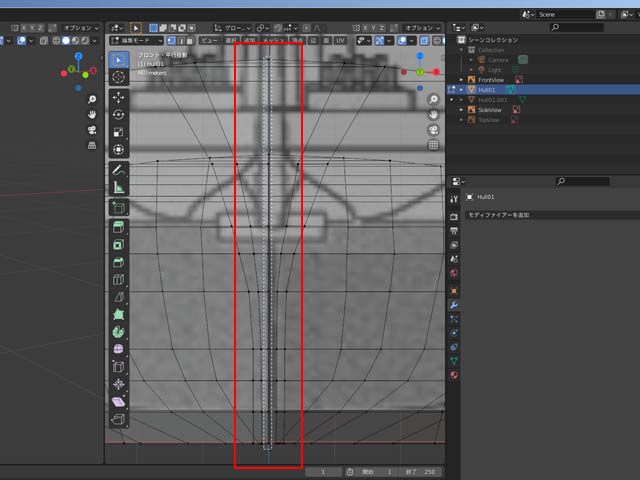Open the Modifier properties wrench tab
Viewport: 640px width, 480px height.
[x=454, y=305]
